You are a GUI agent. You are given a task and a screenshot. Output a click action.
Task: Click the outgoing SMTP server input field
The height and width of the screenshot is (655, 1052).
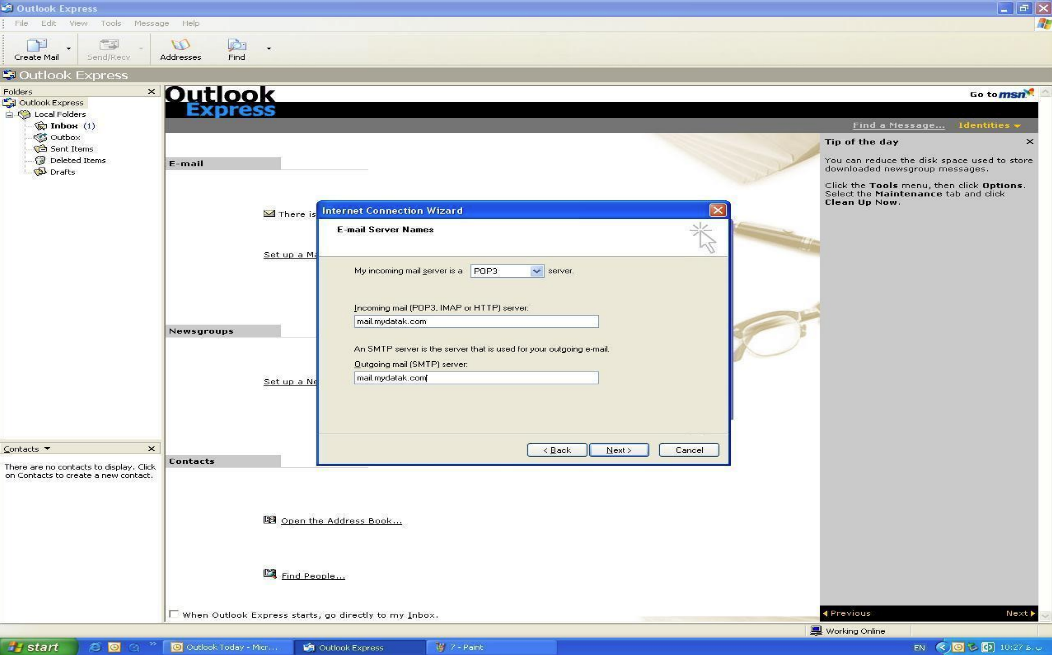(x=476, y=378)
